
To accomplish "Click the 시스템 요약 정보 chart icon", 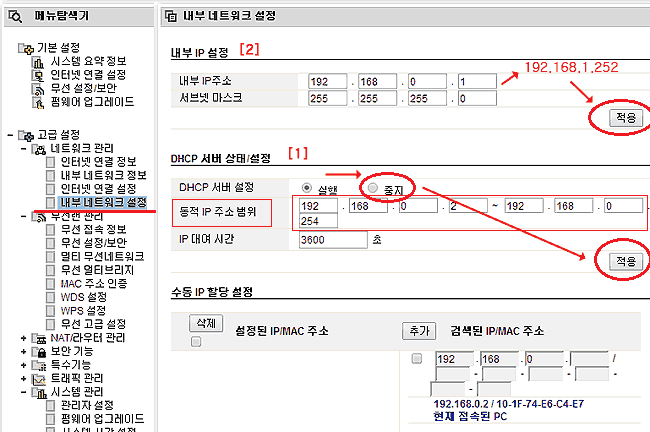I will (39, 63).
